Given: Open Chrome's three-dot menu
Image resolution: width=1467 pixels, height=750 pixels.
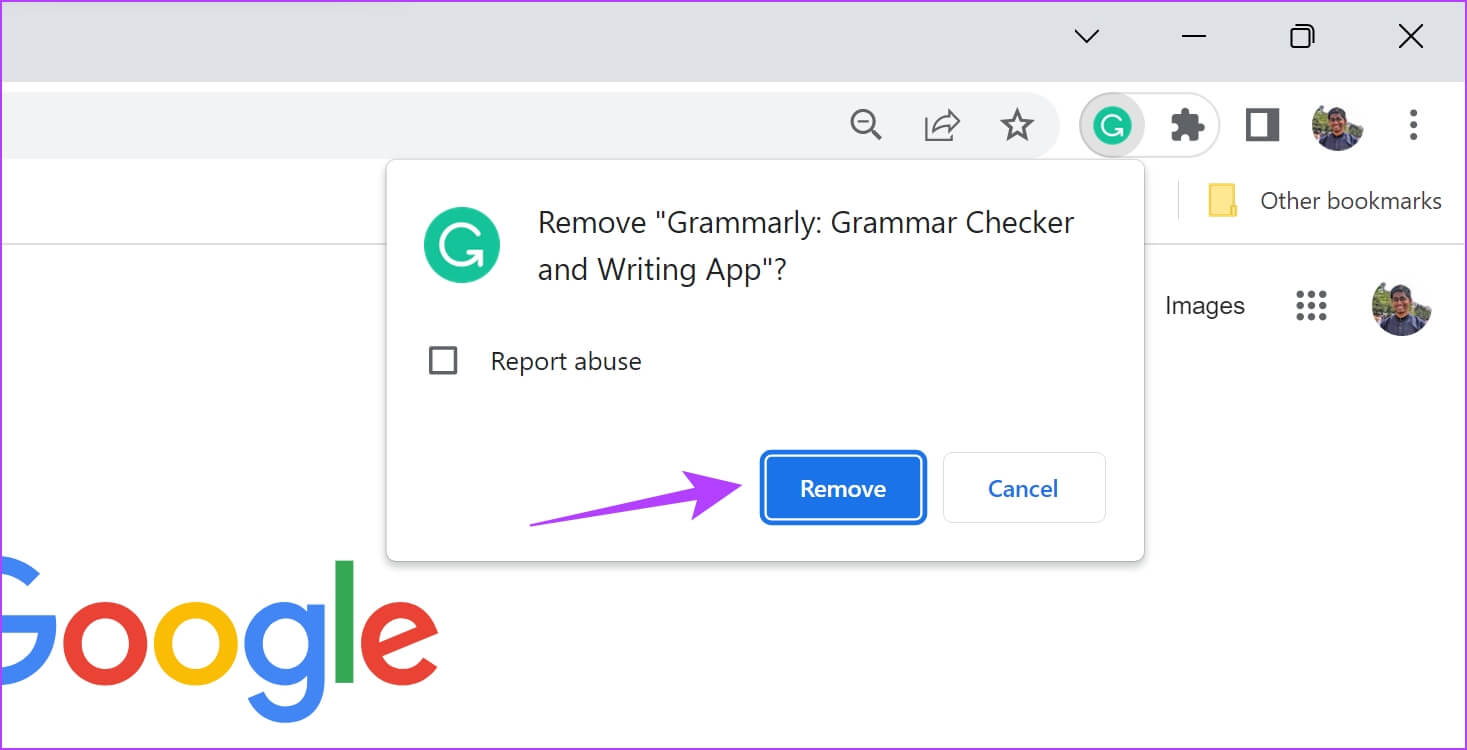Looking at the screenshot, I should tap(1413, 125).
